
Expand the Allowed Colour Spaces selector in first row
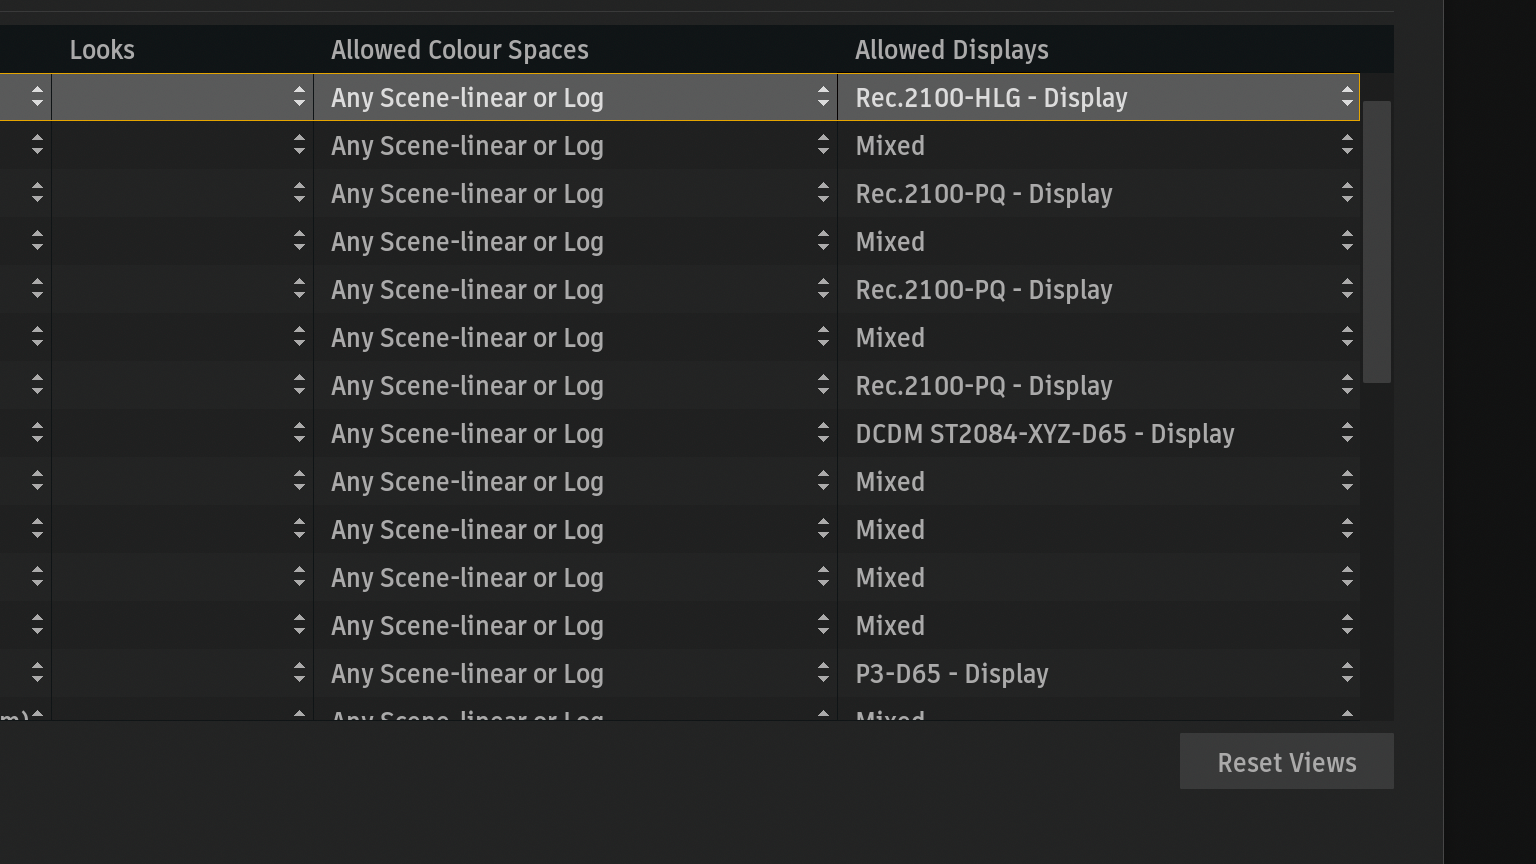[575, 97]
